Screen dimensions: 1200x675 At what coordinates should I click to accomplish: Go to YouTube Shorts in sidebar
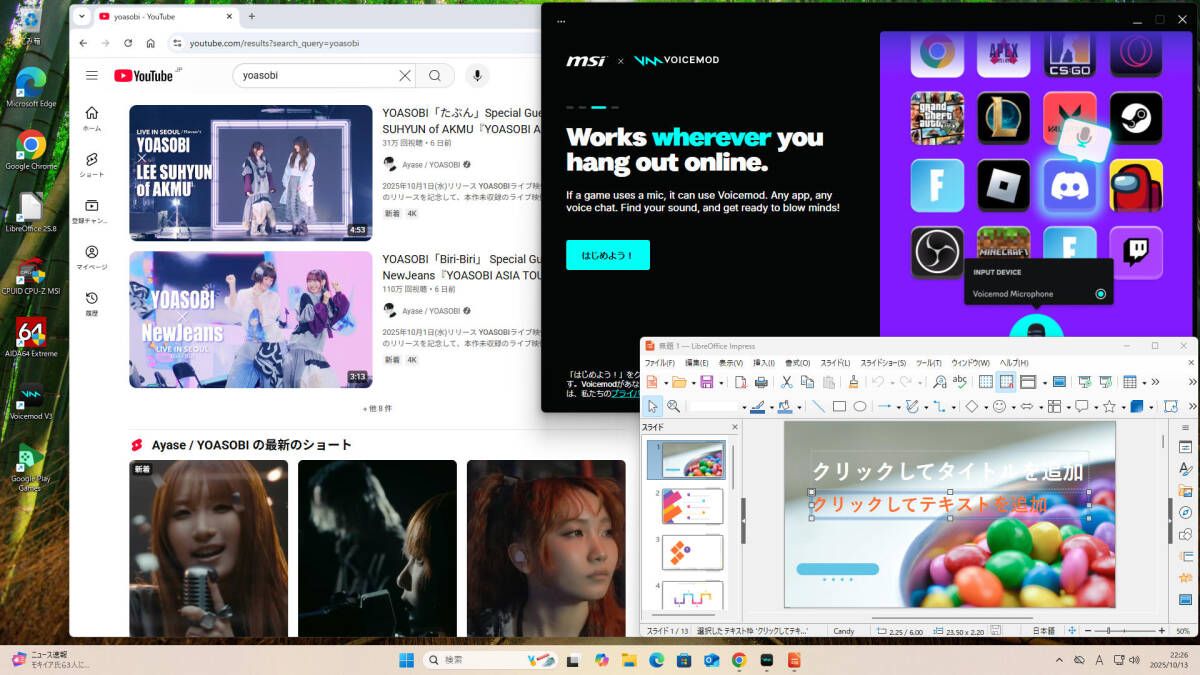pos(92,165)
